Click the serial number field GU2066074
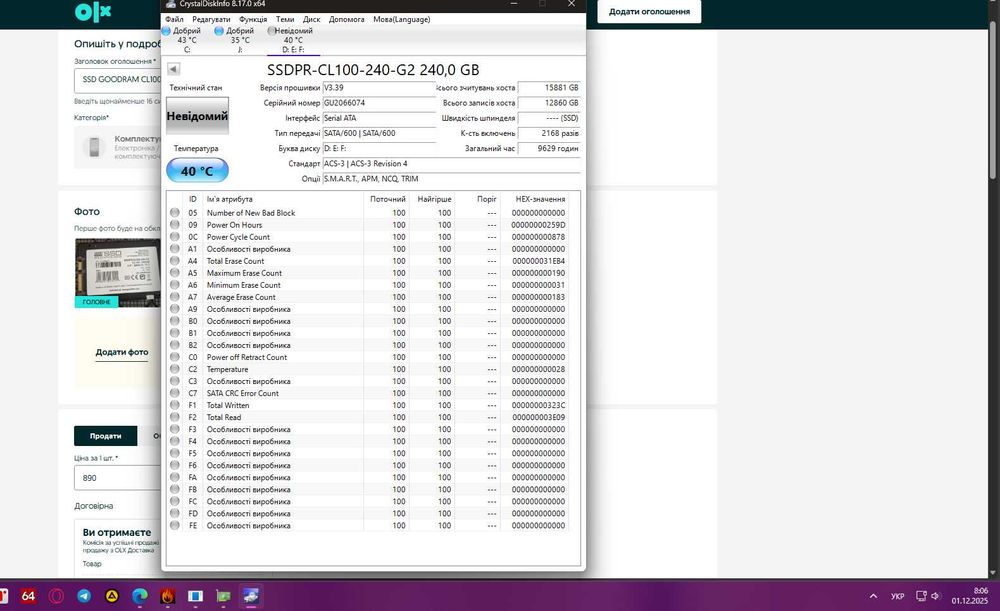This screenshot has width=1000, height=611. coord(379,103)
